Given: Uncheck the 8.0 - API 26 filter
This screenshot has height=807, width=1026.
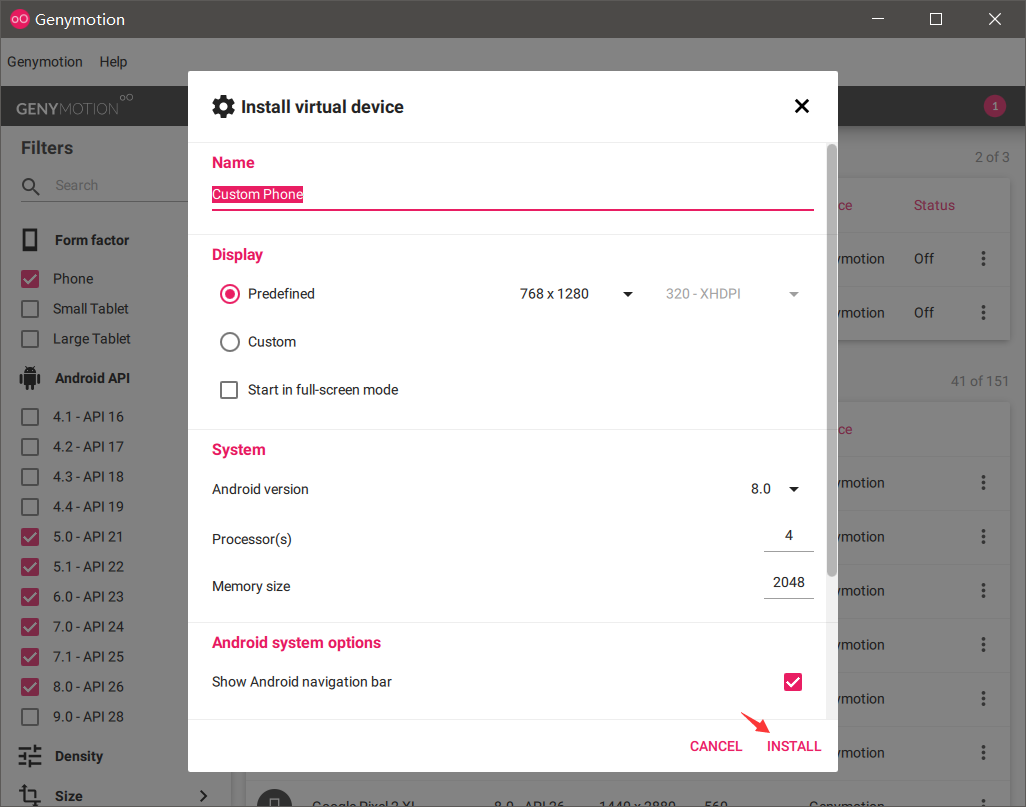Looking at the screenshot, I should [30, 687].
